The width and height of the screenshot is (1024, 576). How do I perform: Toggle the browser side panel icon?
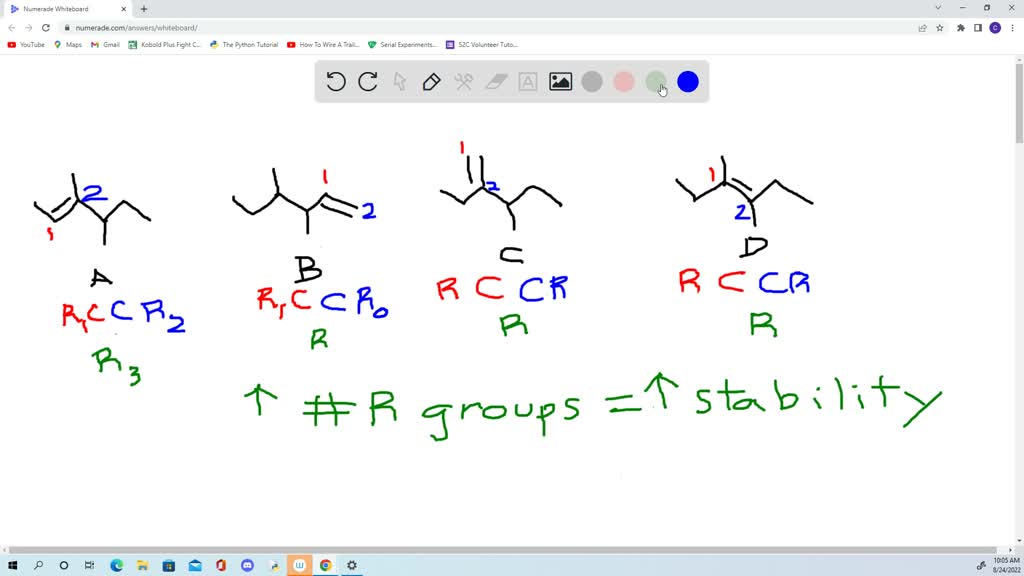point(975,28)
